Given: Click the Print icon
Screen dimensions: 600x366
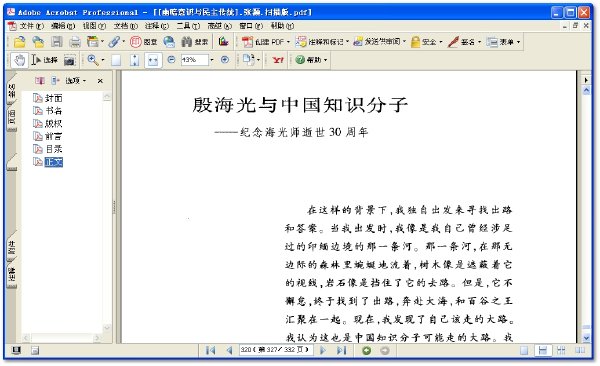Looking at the screenshot, I should click(x=75, y=41).
